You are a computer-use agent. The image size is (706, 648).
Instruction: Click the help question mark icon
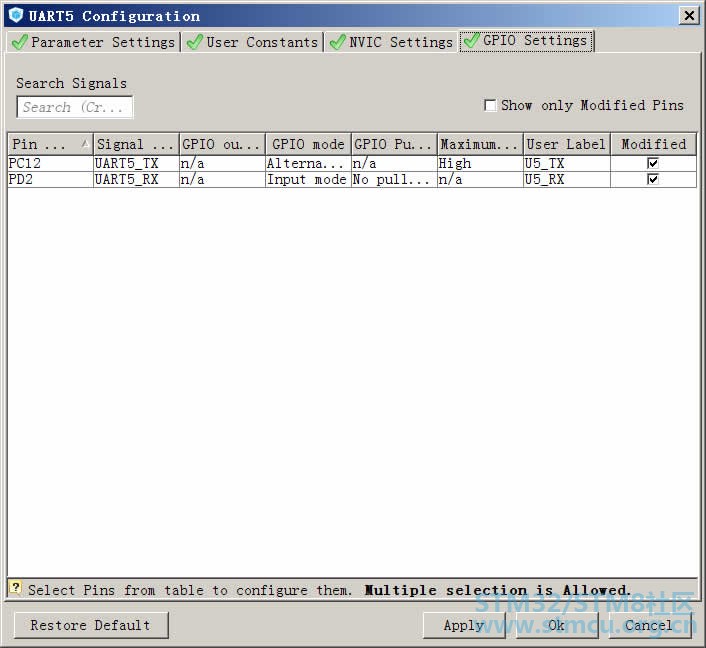[16, 588]
